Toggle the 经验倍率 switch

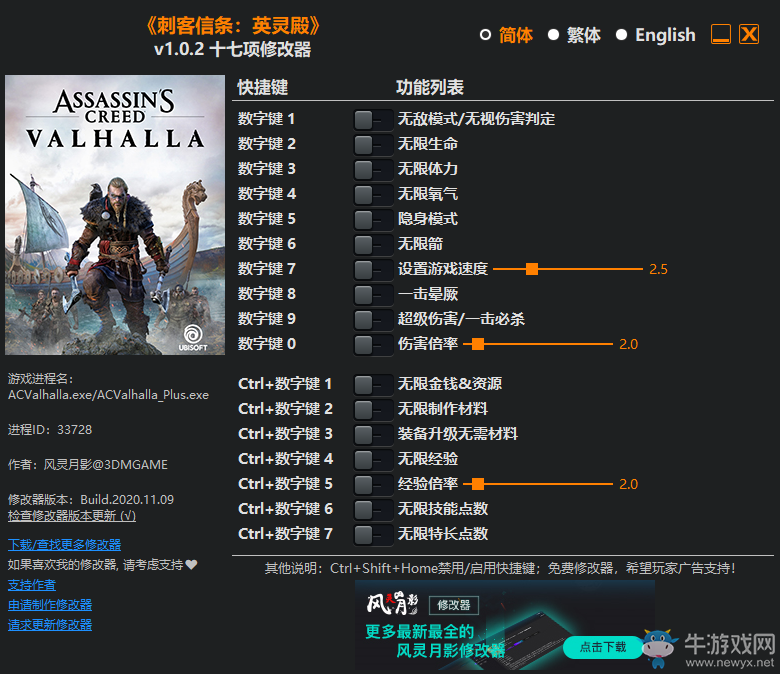[373, 484]
